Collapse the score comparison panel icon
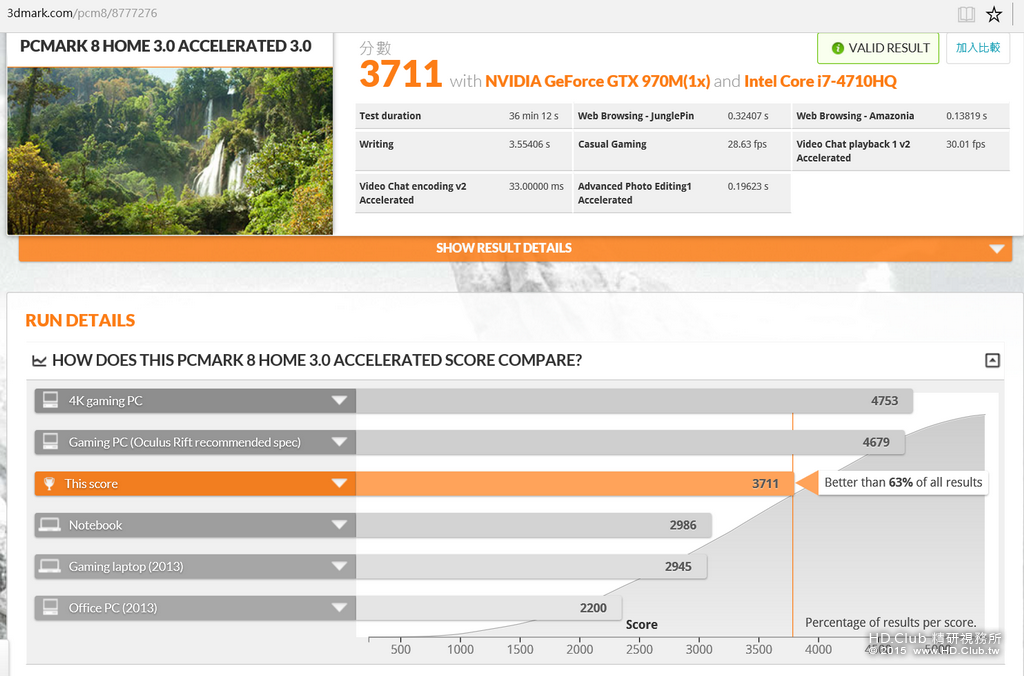Screen dimensions: 1024x676 click(992, 361)
